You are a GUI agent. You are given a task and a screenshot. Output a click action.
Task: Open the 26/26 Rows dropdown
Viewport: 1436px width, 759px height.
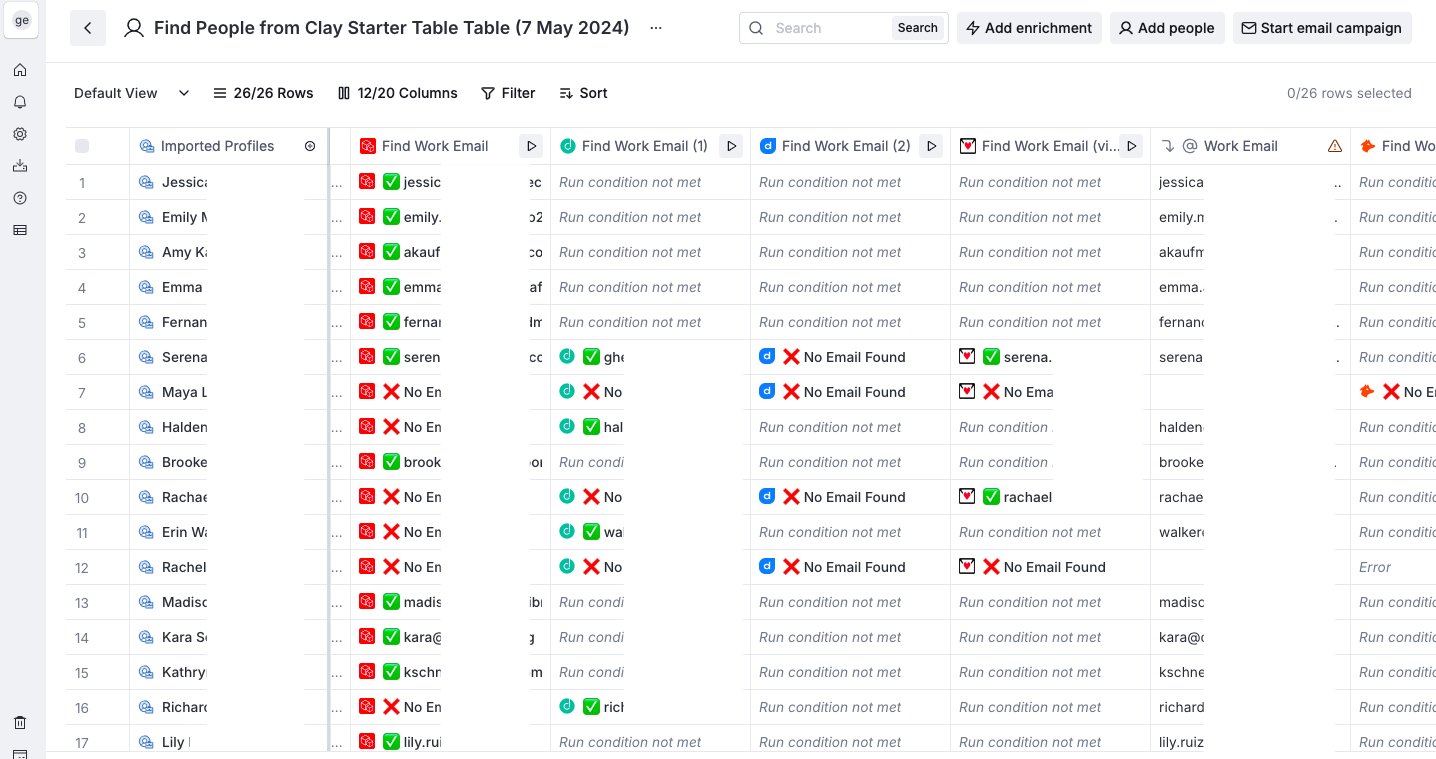tap(263, 93)
